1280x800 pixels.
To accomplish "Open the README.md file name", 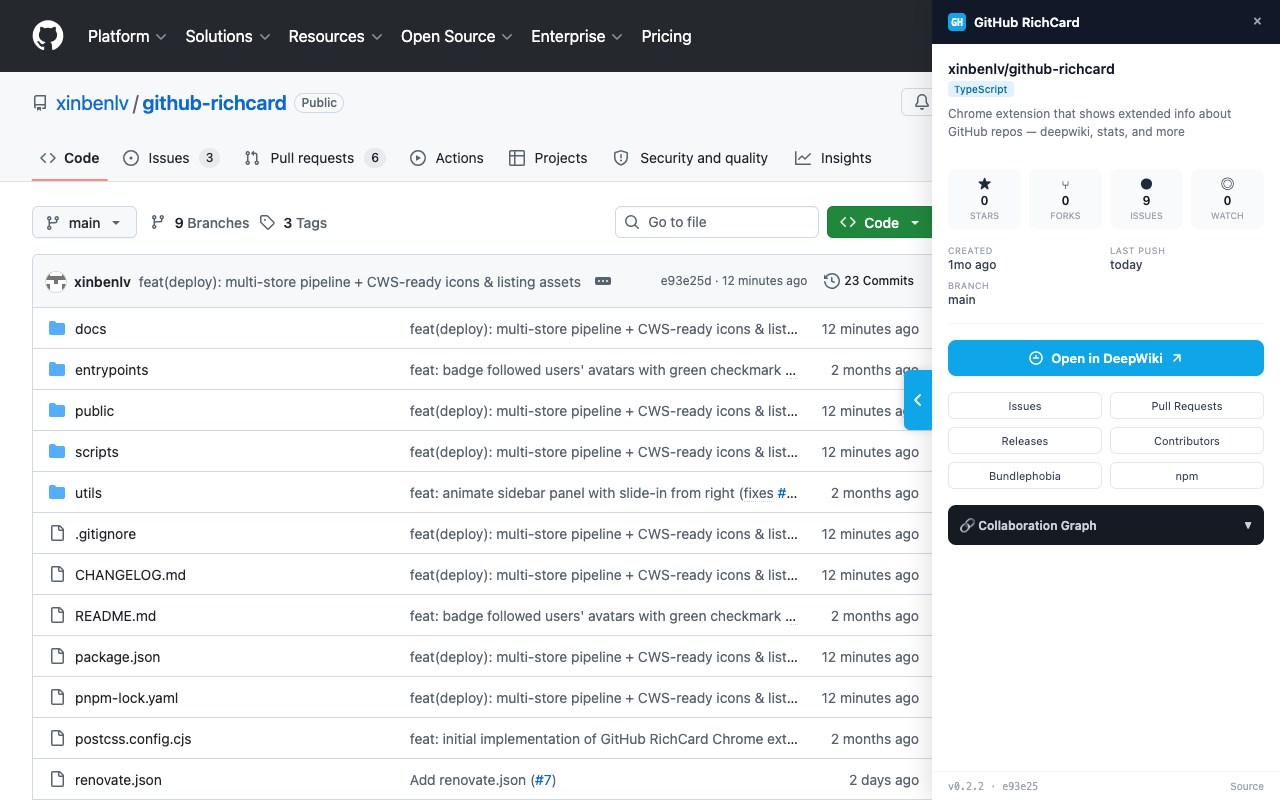I will (115, 616).
